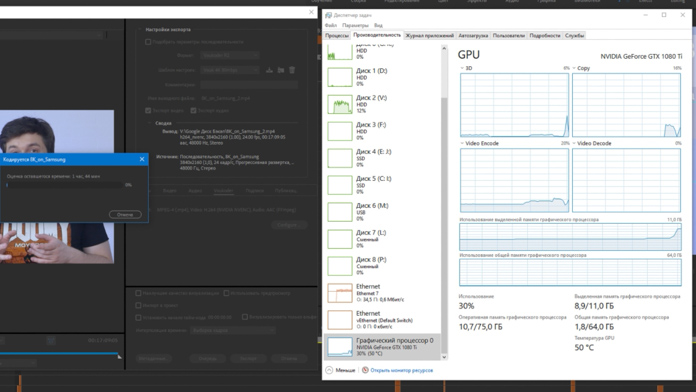Screen dimensions: 696x392
Task: Open the Файл menu in Task Manager
Action: [331, 25]
